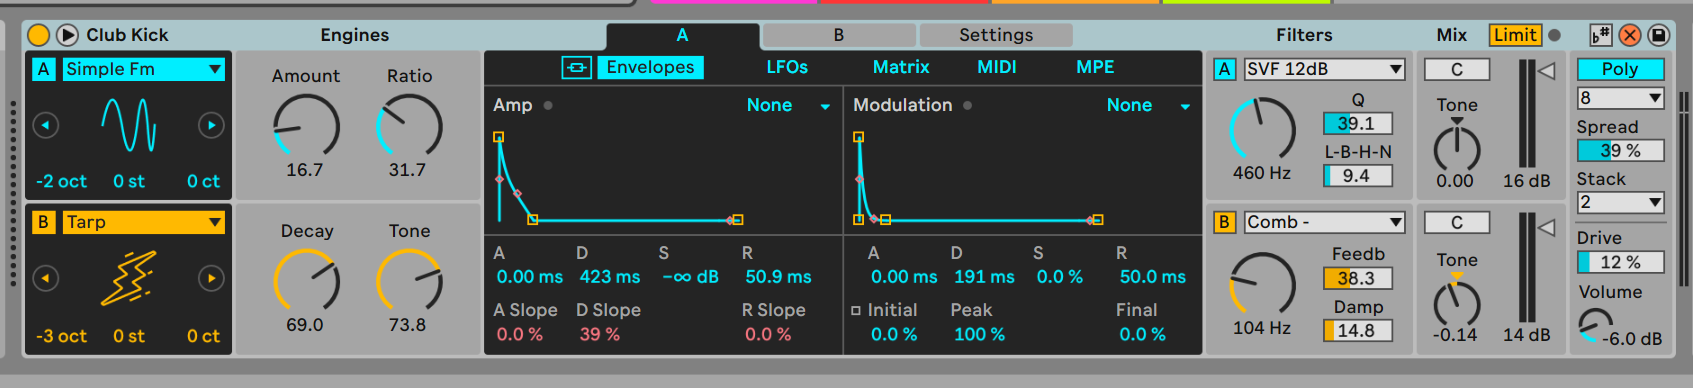Click the Simple Fm waveform display

[x=129, y=125]
